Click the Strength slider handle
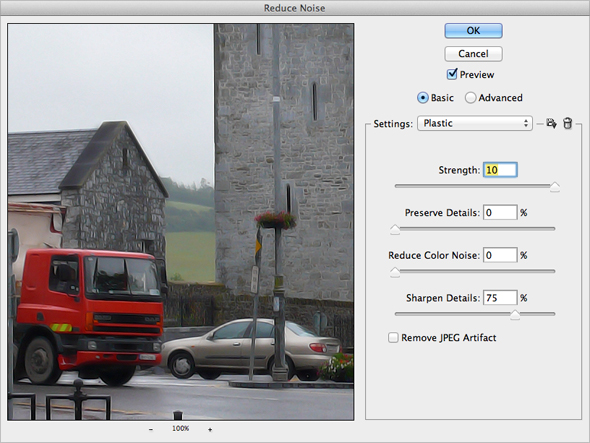 (555, 187)
